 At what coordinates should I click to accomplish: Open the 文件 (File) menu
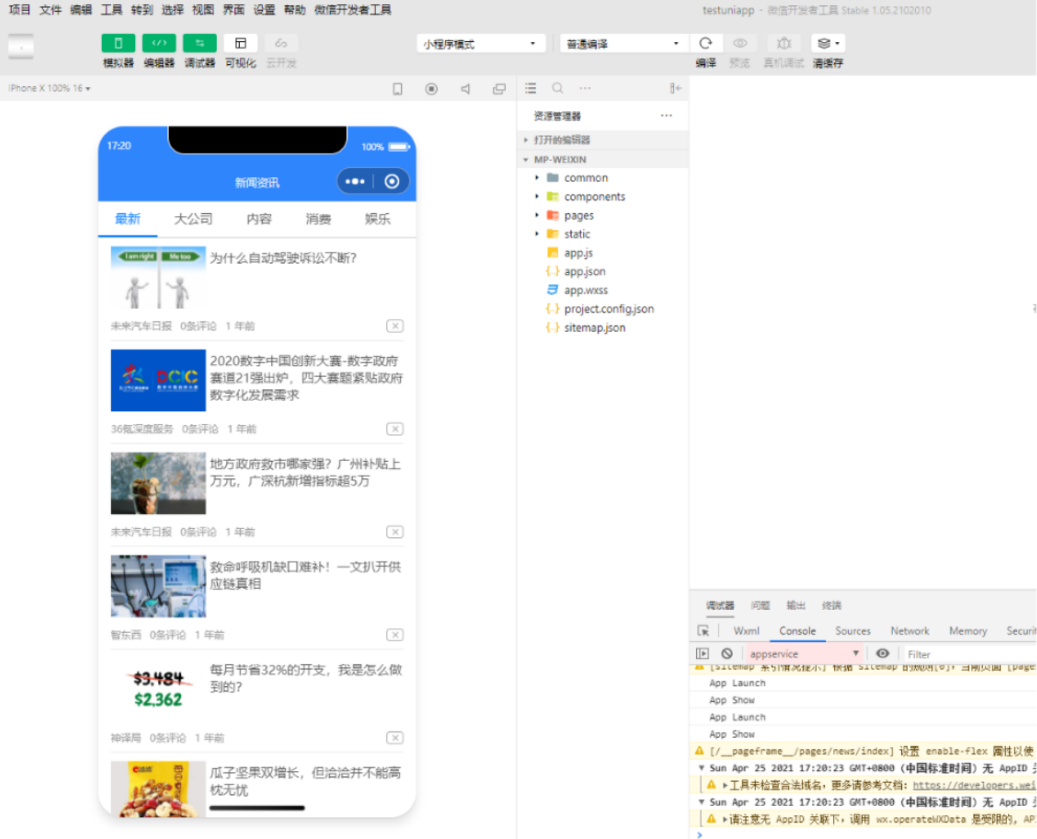click(x=50, y=10)
